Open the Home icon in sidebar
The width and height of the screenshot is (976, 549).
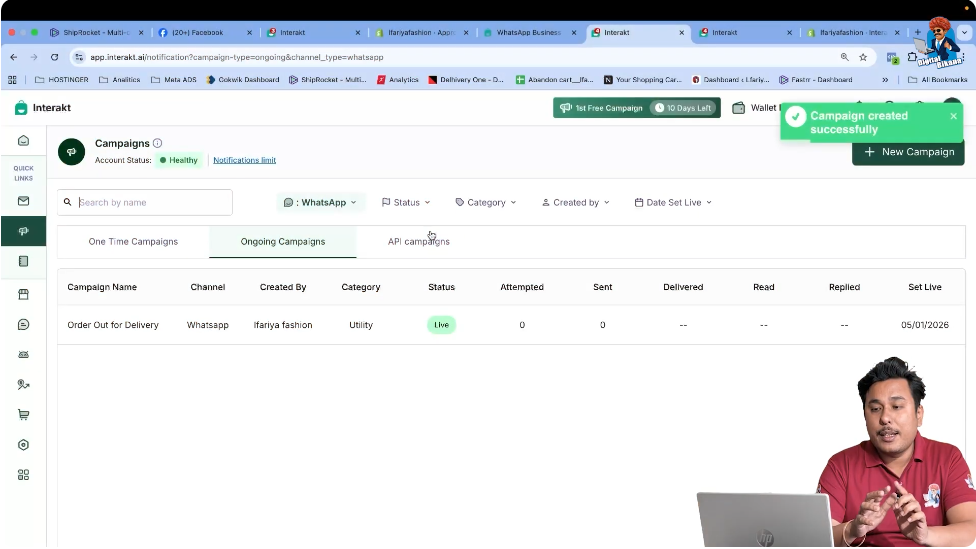click(23, 141)
